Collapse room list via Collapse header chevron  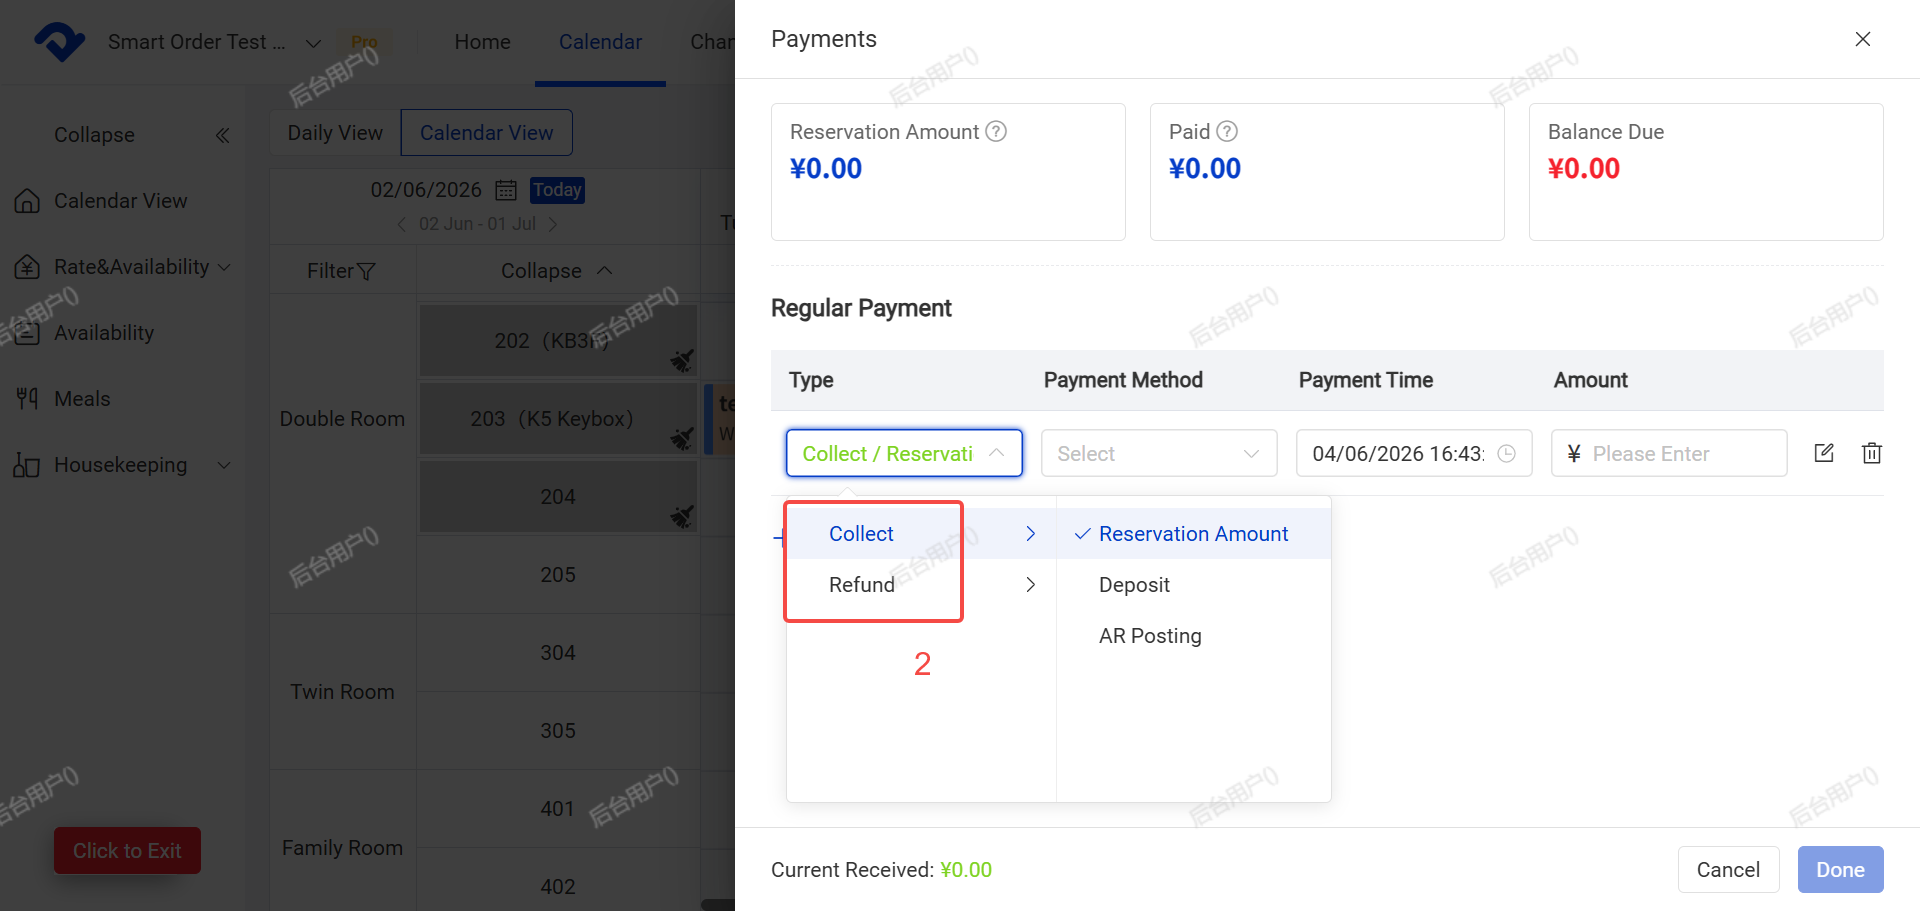[605, 271]
